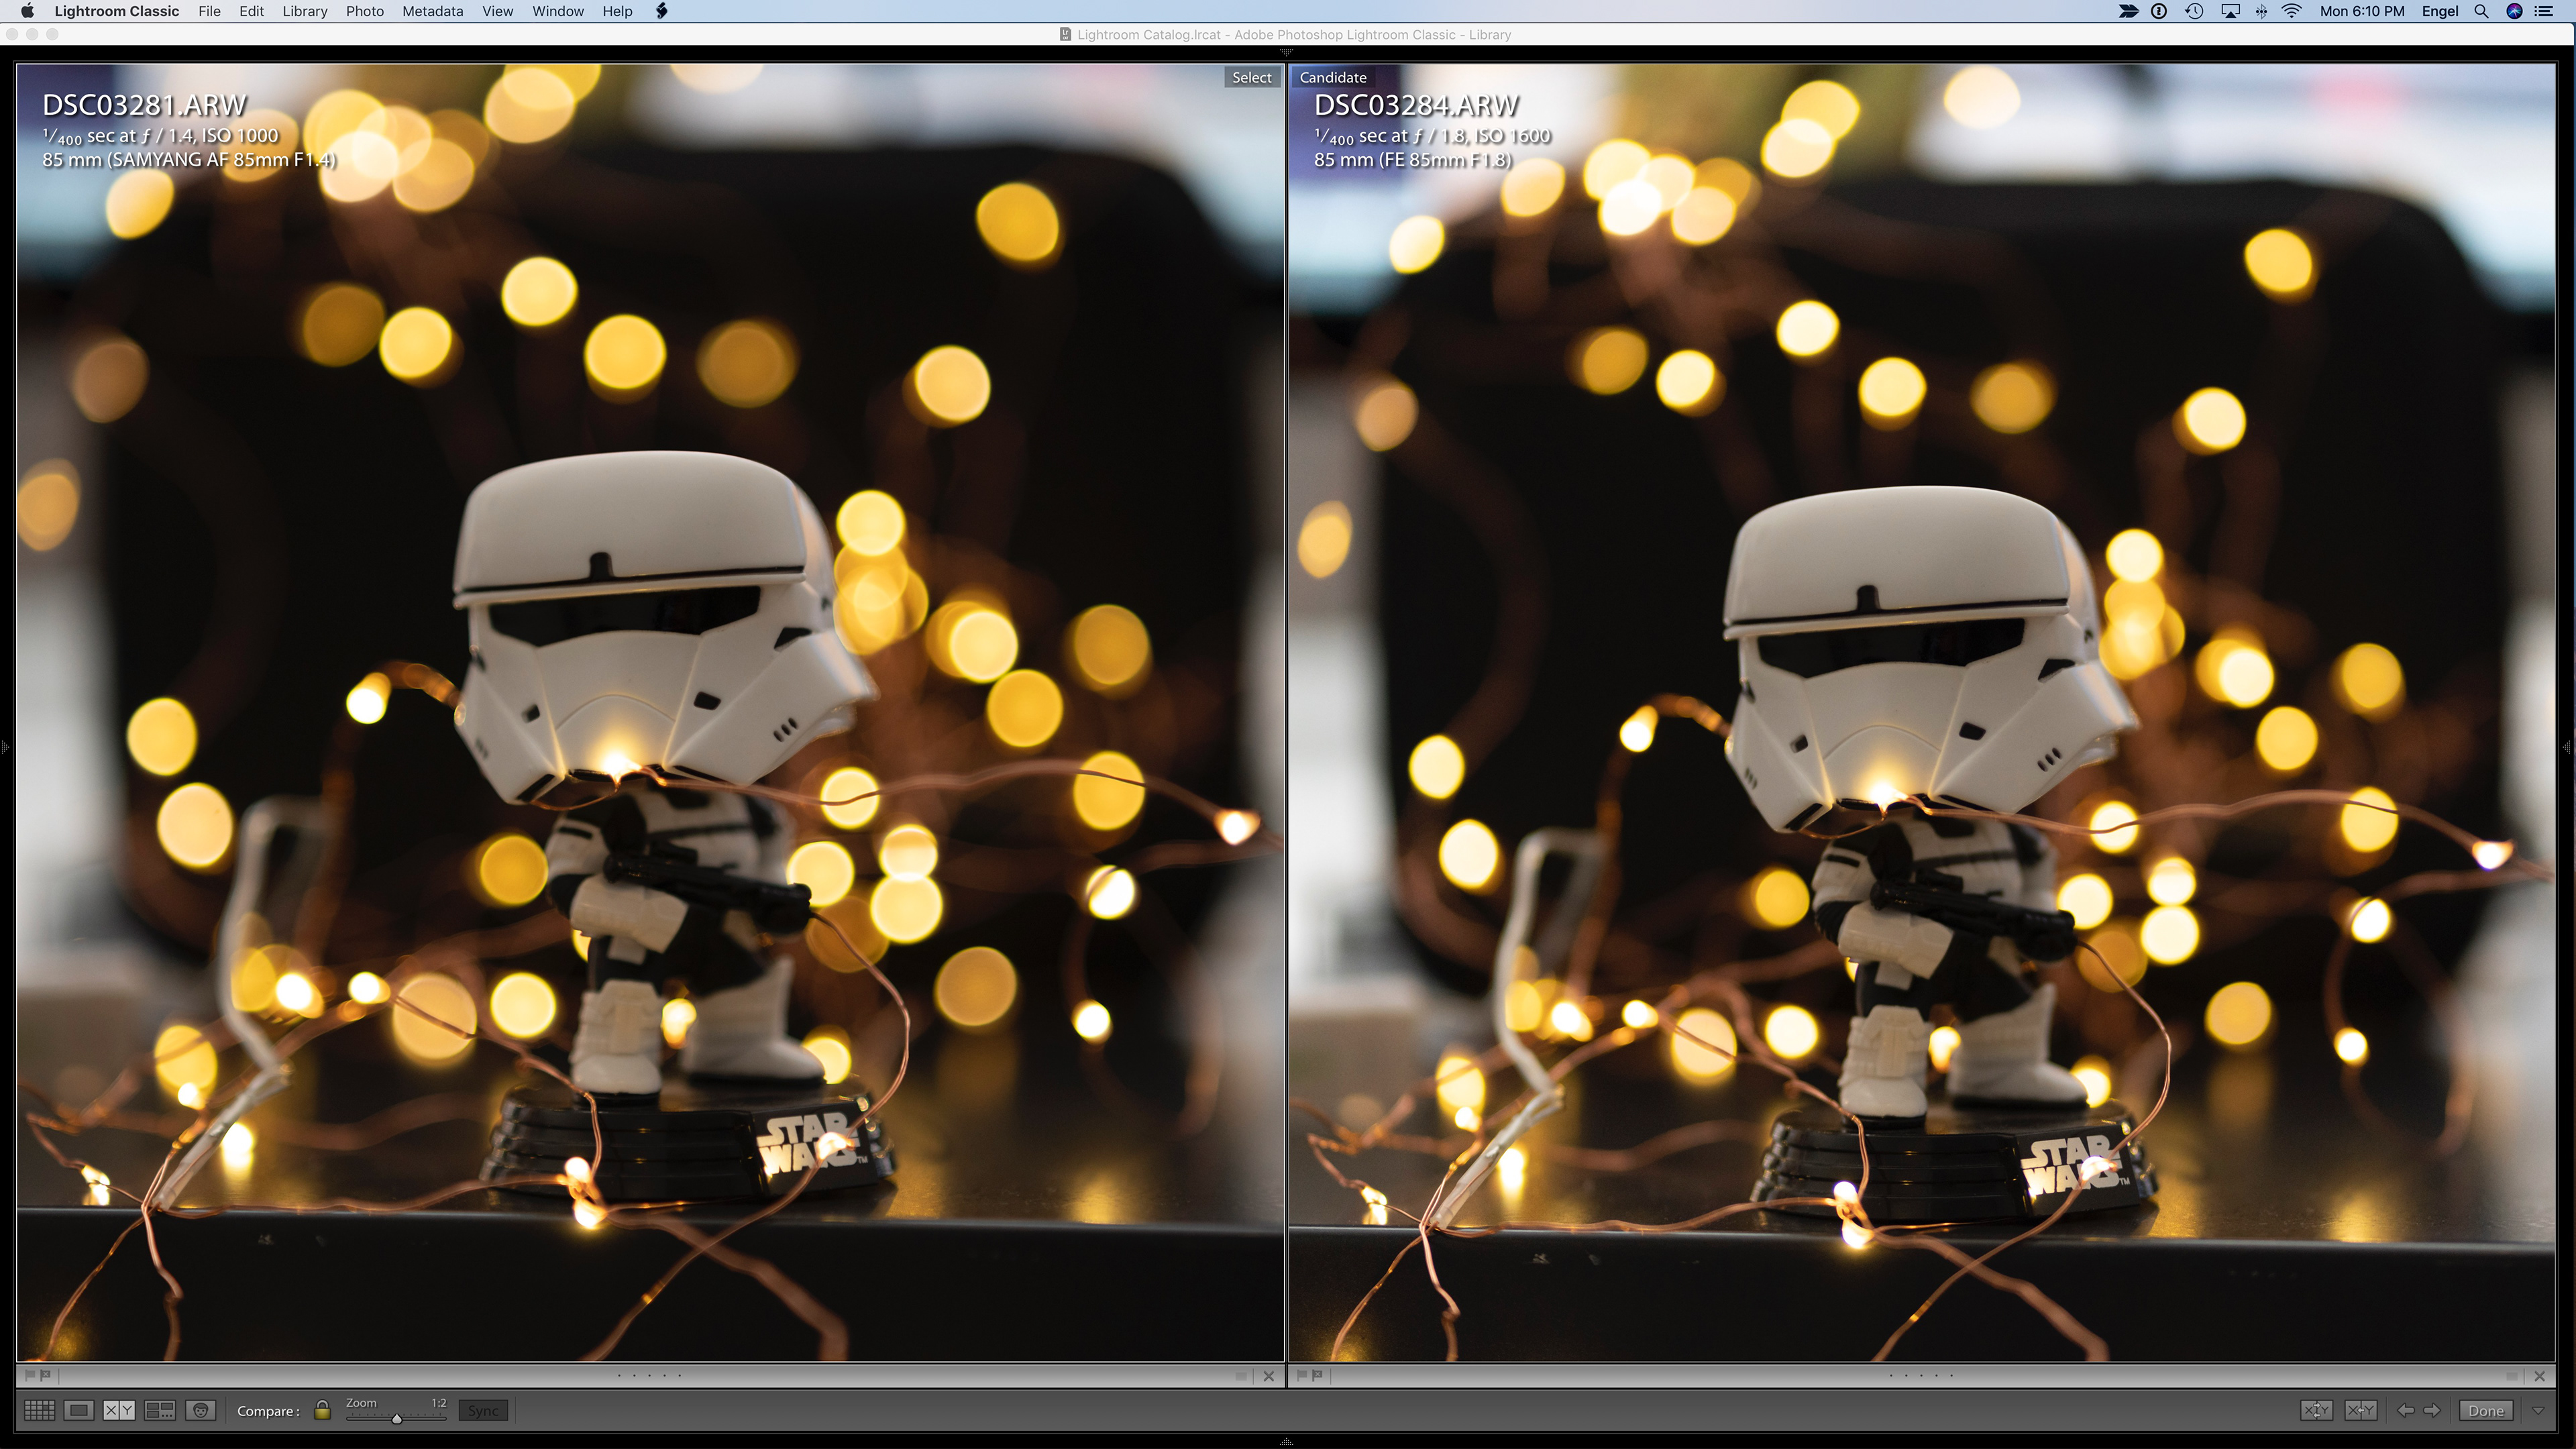Set color label of Select photo

click(1241, 1376)
